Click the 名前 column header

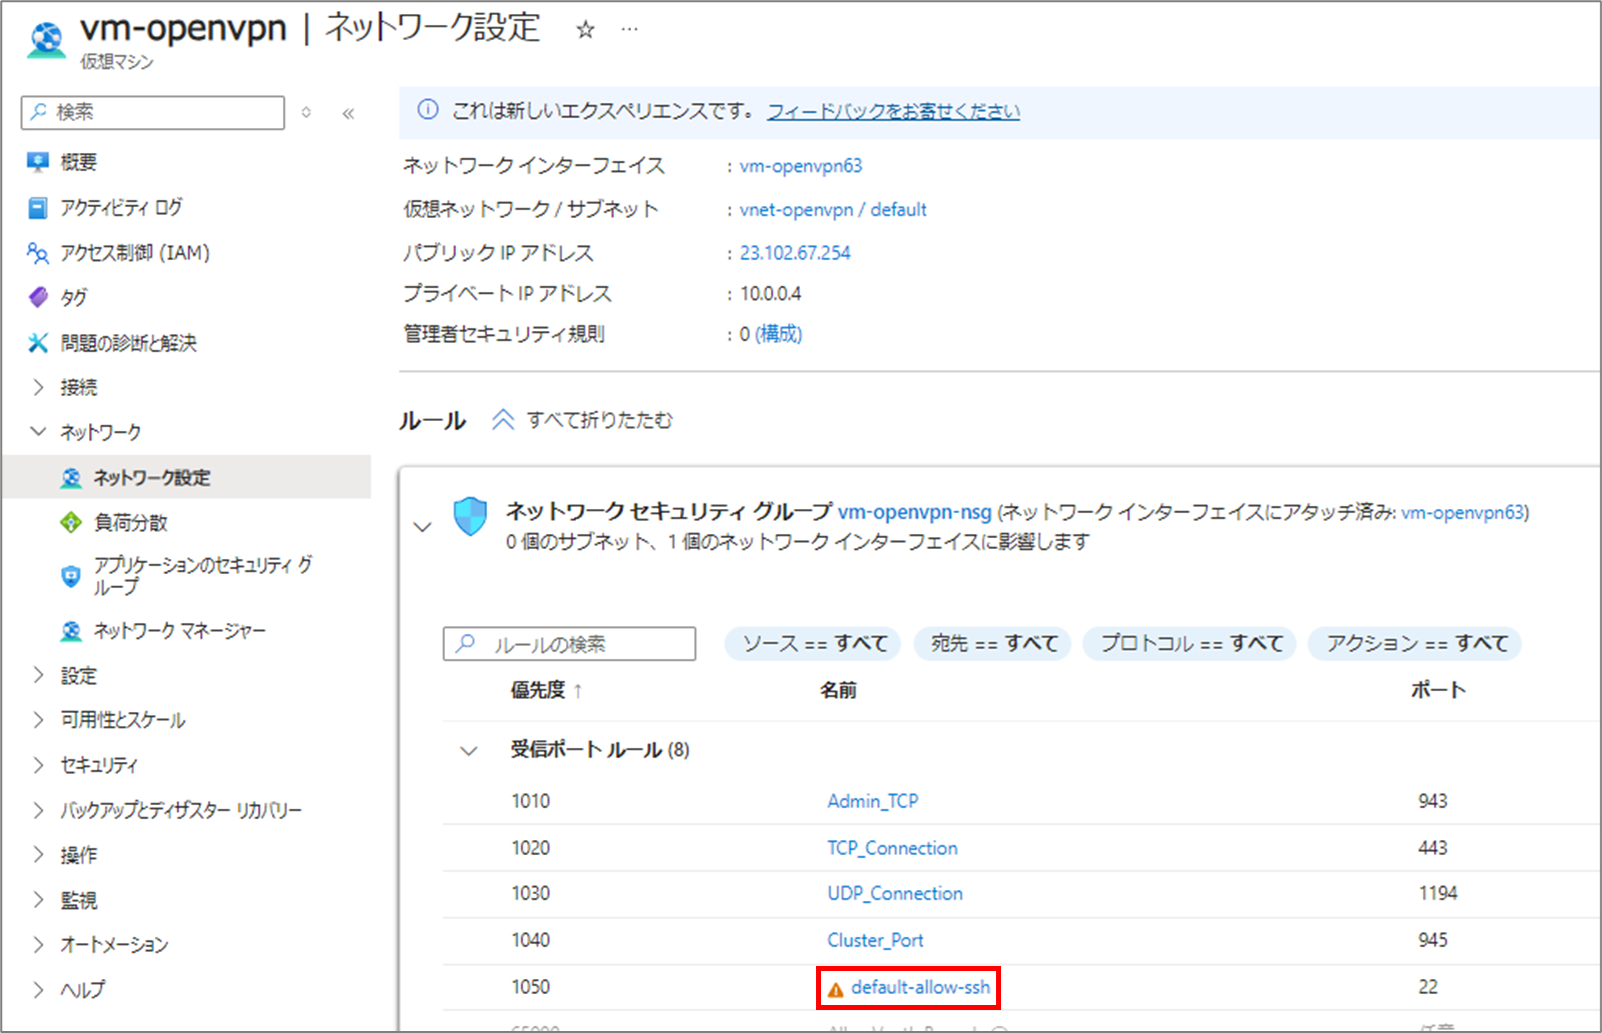point(838,690)
